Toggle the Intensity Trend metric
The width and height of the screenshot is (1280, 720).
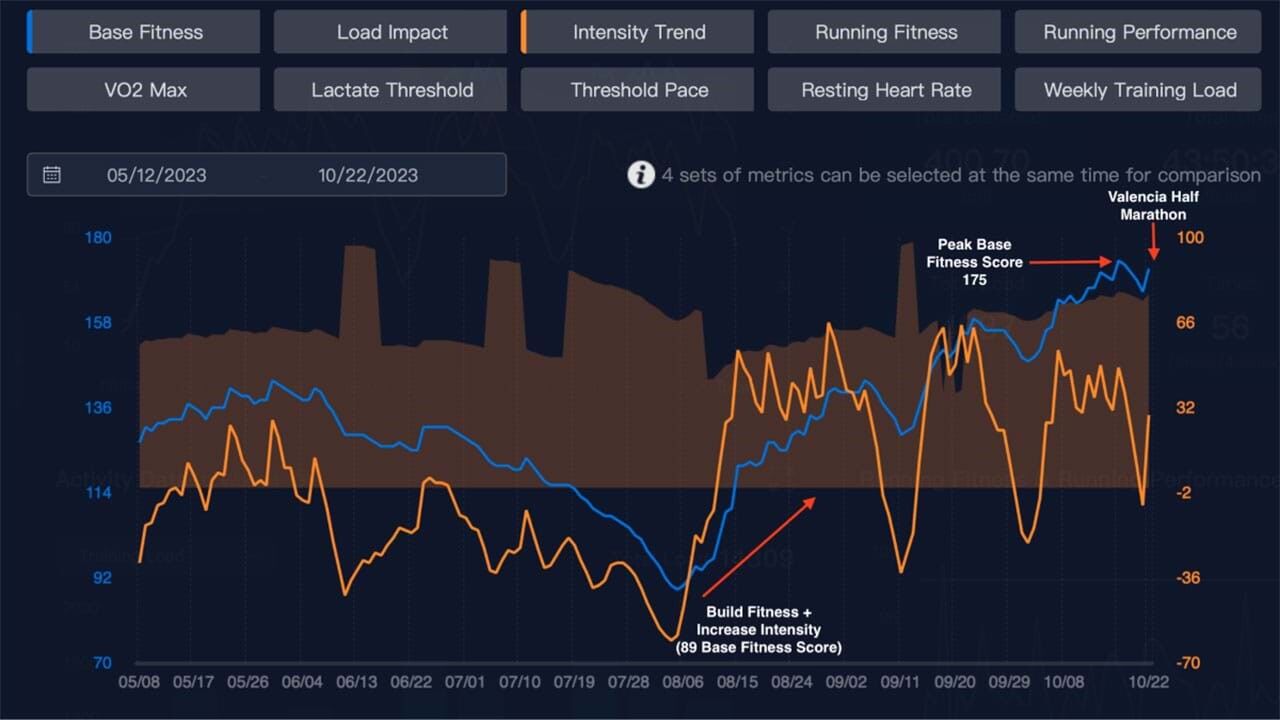(639, 32)
